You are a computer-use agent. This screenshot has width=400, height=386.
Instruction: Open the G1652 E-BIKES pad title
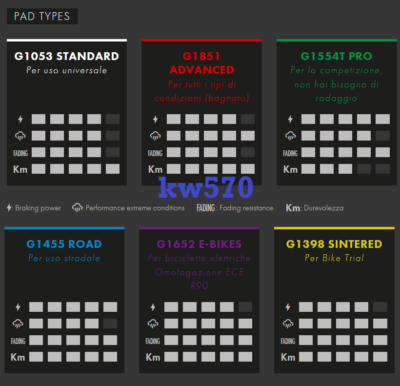[199, 244]
